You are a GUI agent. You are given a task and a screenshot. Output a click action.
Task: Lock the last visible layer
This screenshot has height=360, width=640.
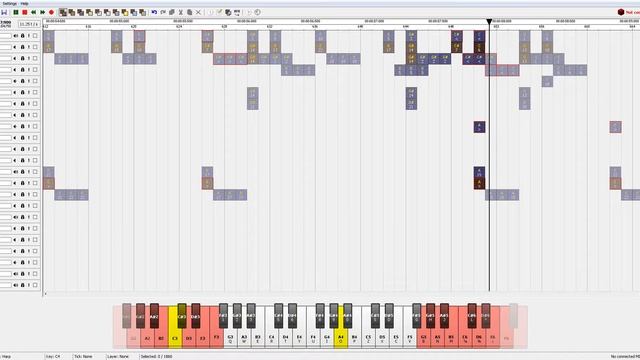pos(22,285)
